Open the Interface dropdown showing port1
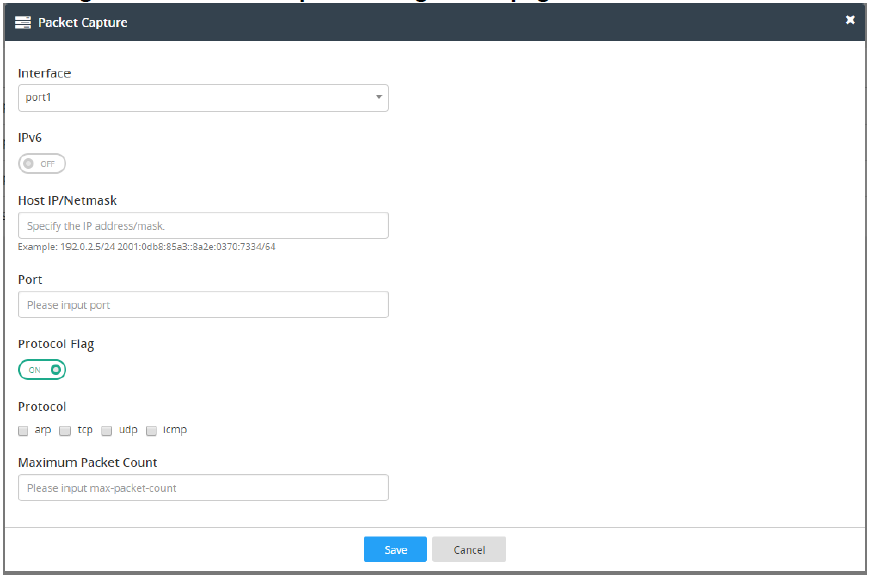Image resolution: width=881 pixels, height=580 pixels. 203,98
